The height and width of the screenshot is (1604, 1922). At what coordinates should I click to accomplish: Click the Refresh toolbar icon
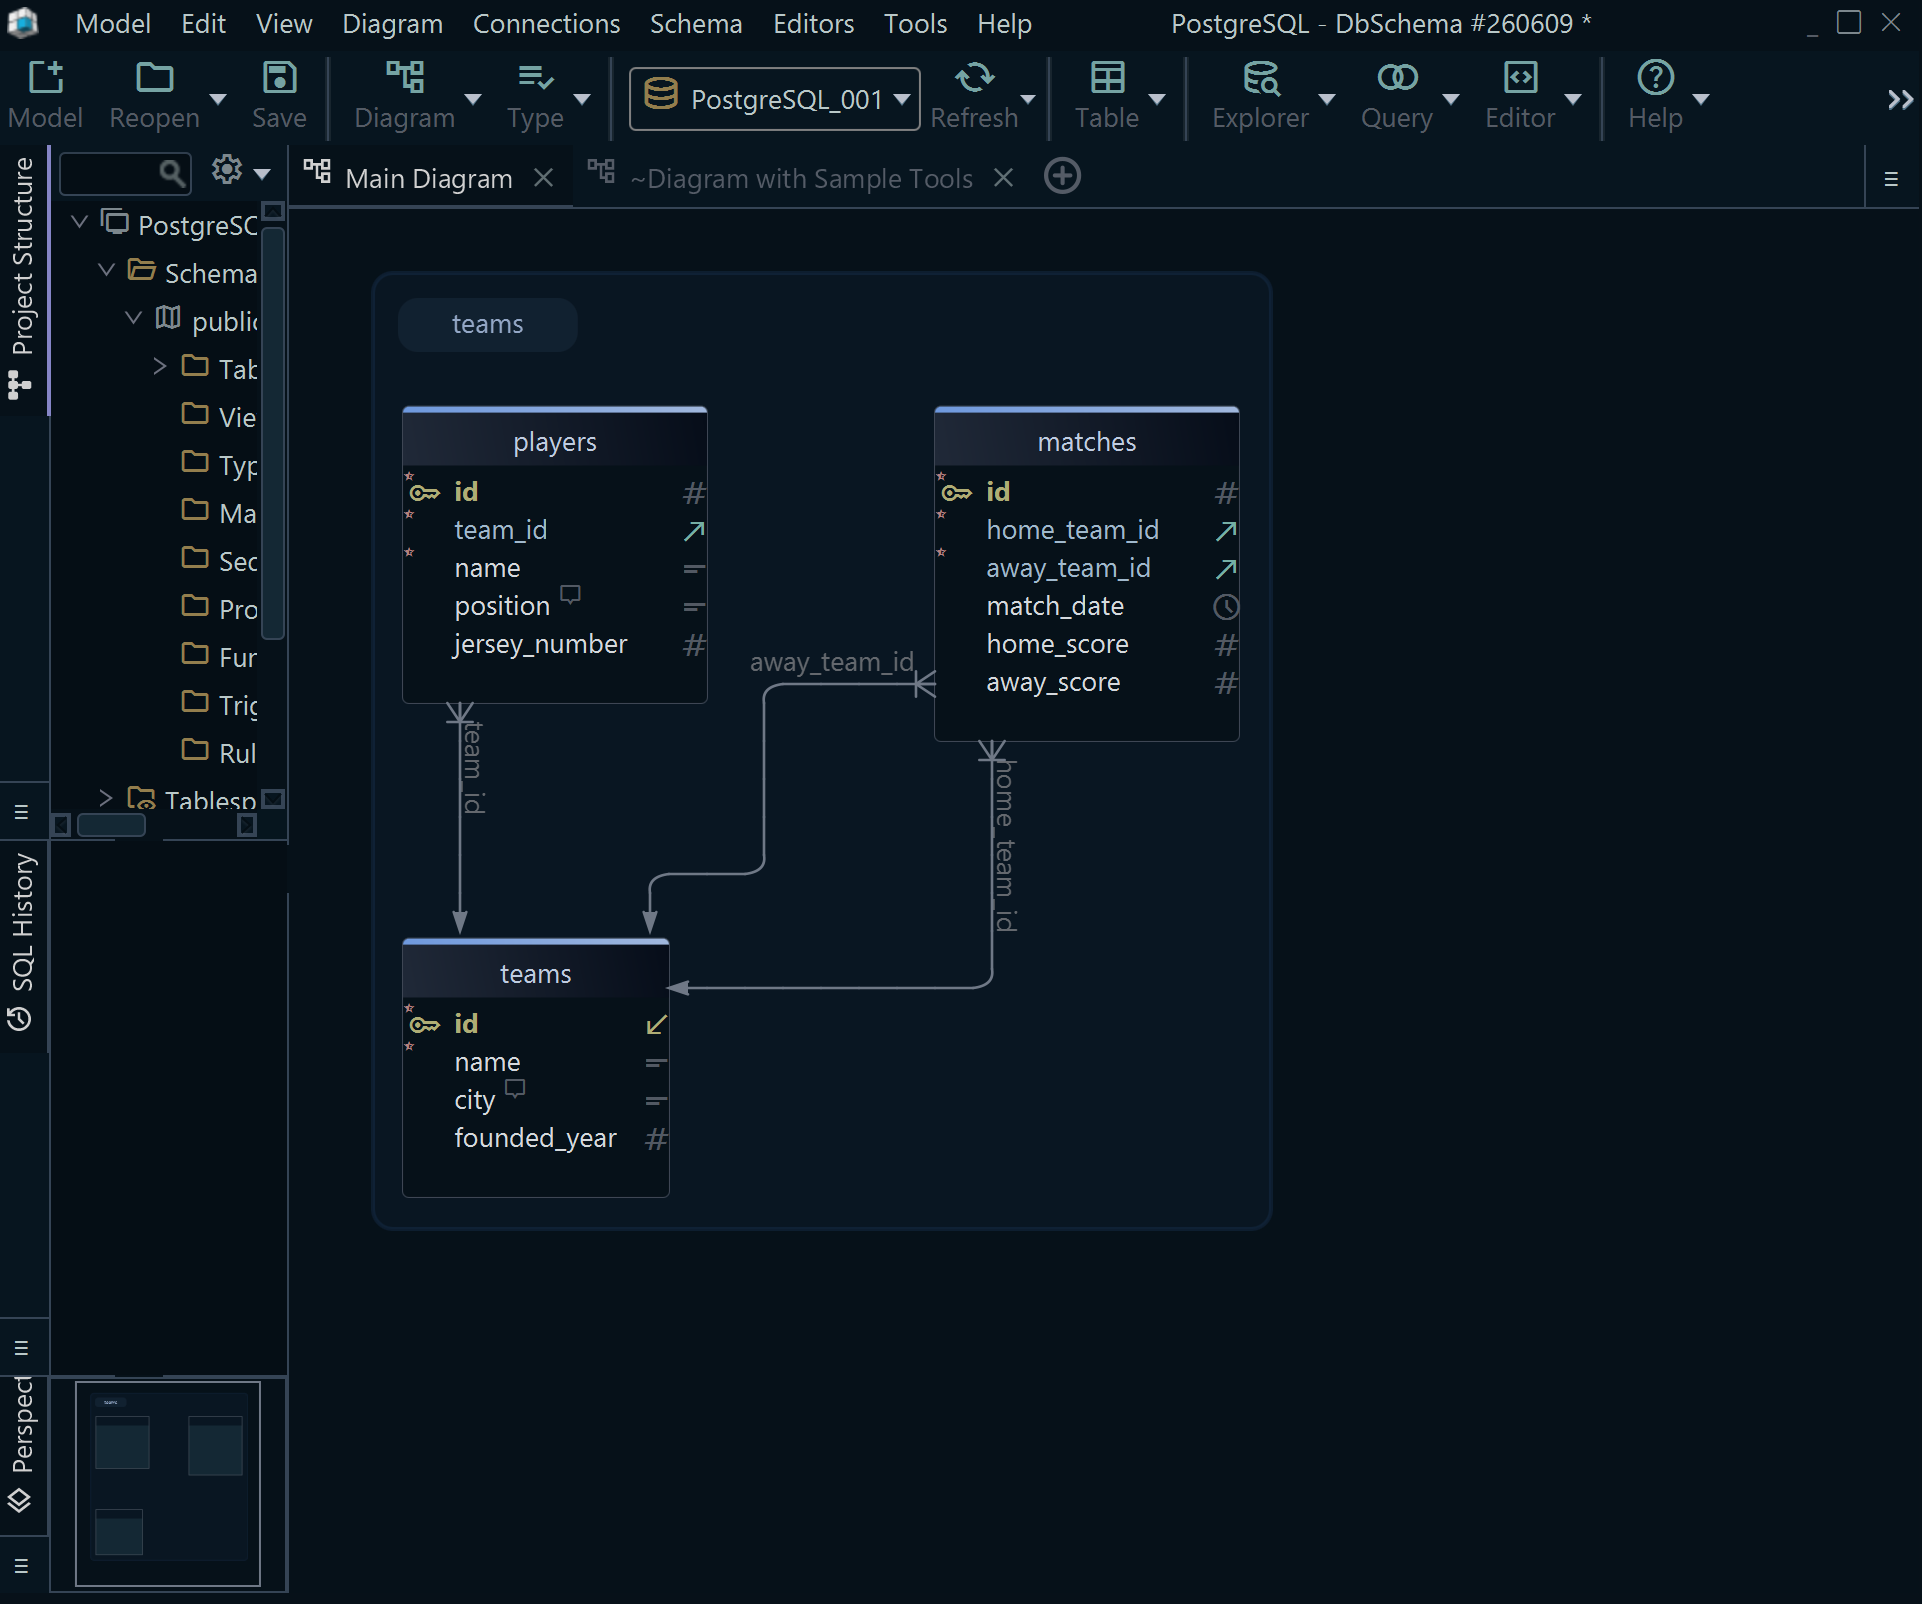(x=974, y=78)
